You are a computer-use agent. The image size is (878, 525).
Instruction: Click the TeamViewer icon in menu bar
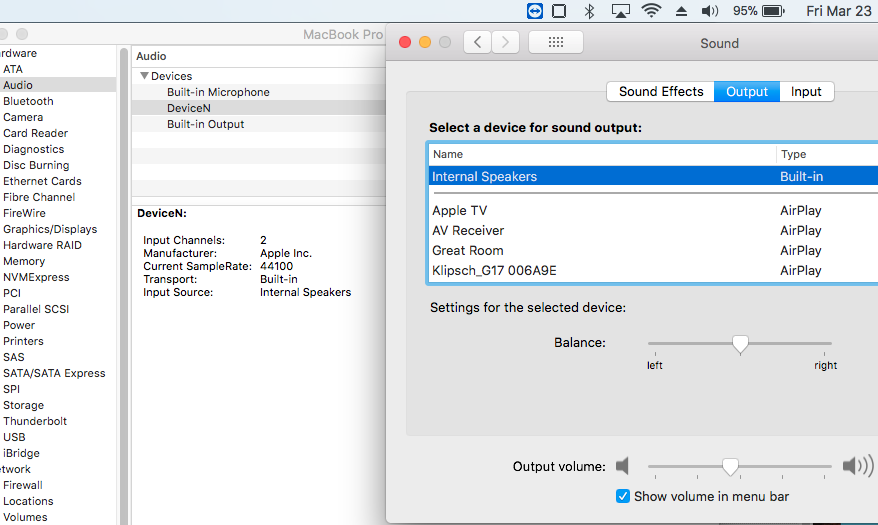[x=535, y=11]
